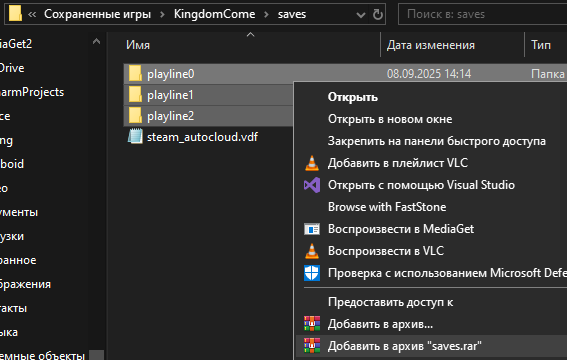The width and height of the screenshot is (567, 360).
Task: Sort by "Дата изменения" column header
Action: pos(431,45)
